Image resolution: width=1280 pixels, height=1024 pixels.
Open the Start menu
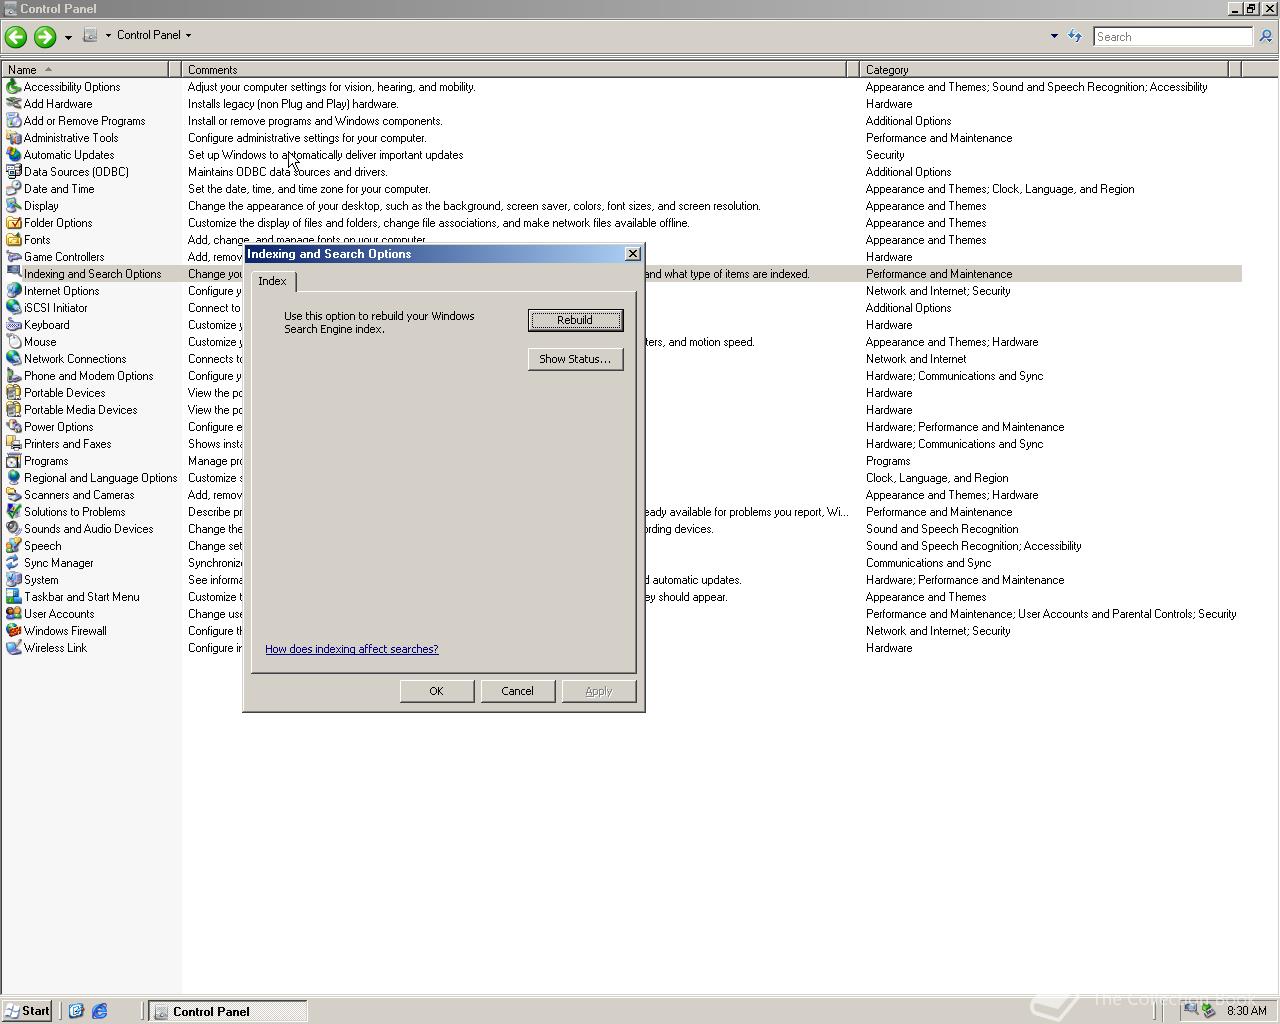27,1011
